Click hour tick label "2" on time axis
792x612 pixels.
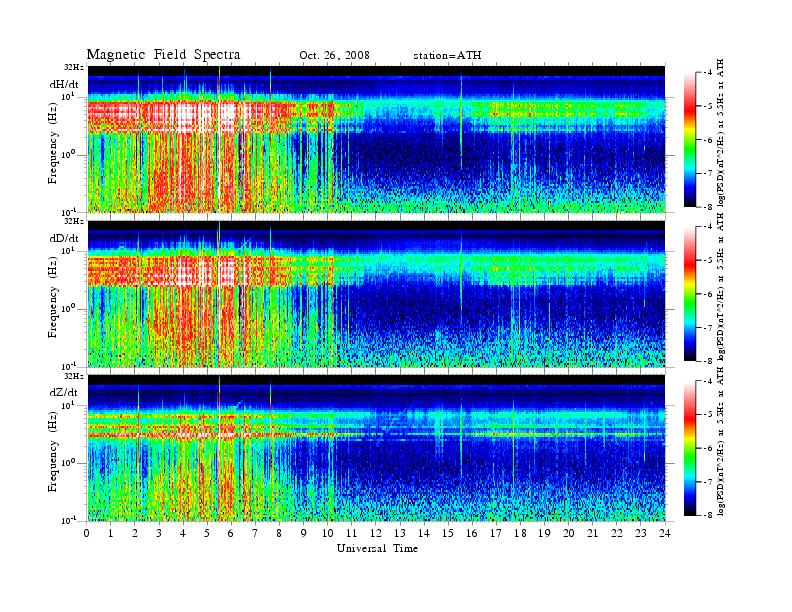point(135,534)
